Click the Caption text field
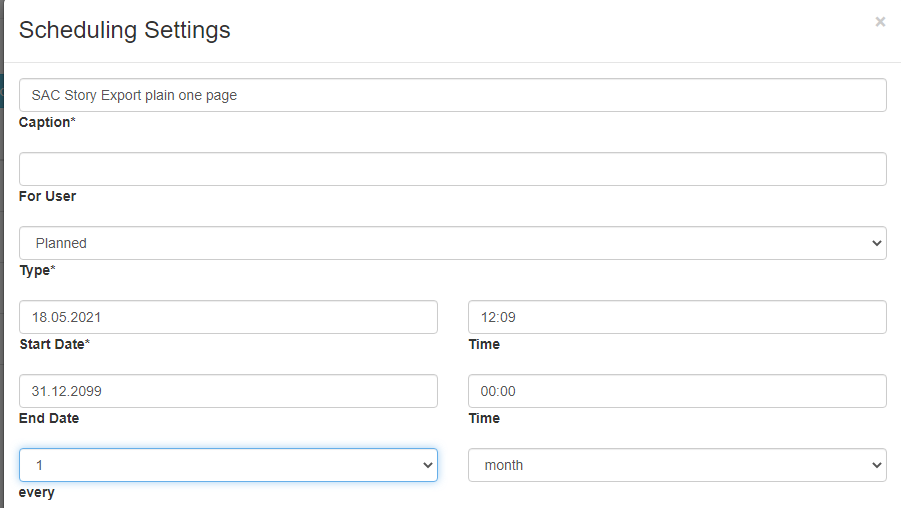901x508 pixels. point(453,95)
